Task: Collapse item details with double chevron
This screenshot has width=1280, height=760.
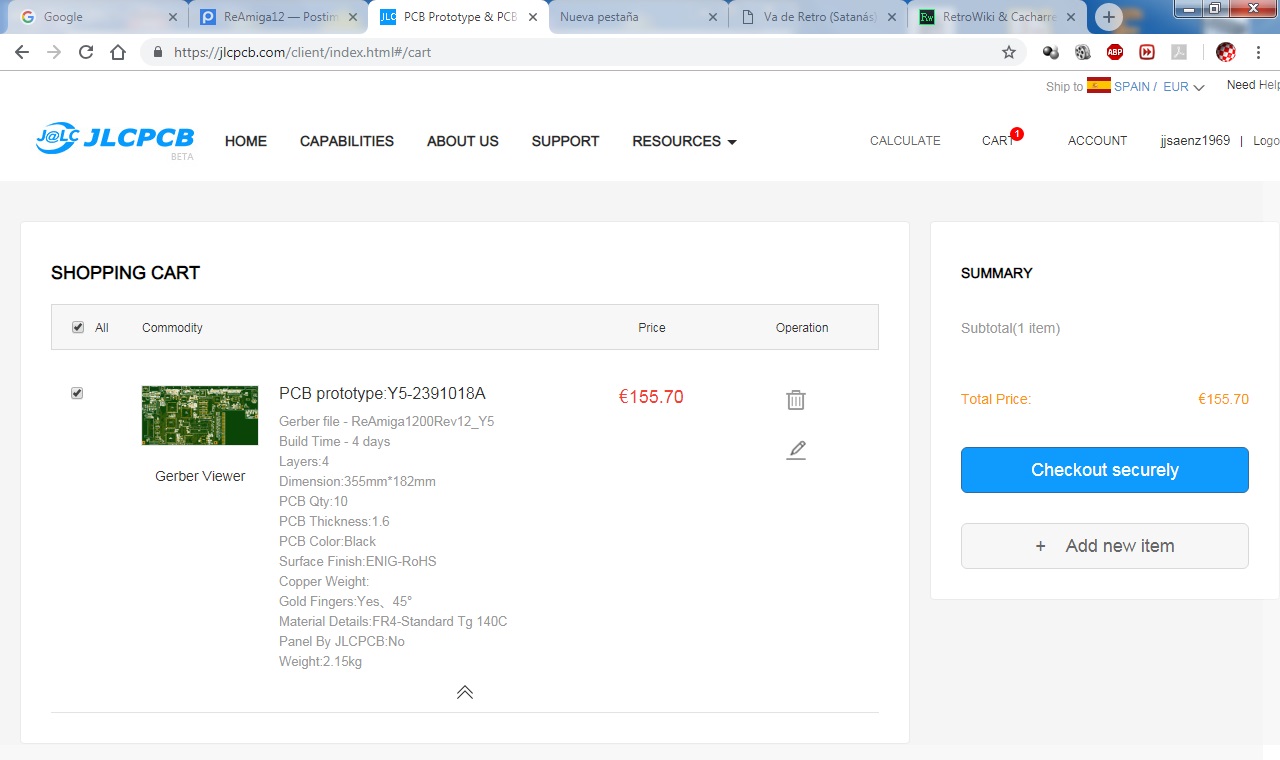Action: tap(465, 692)
